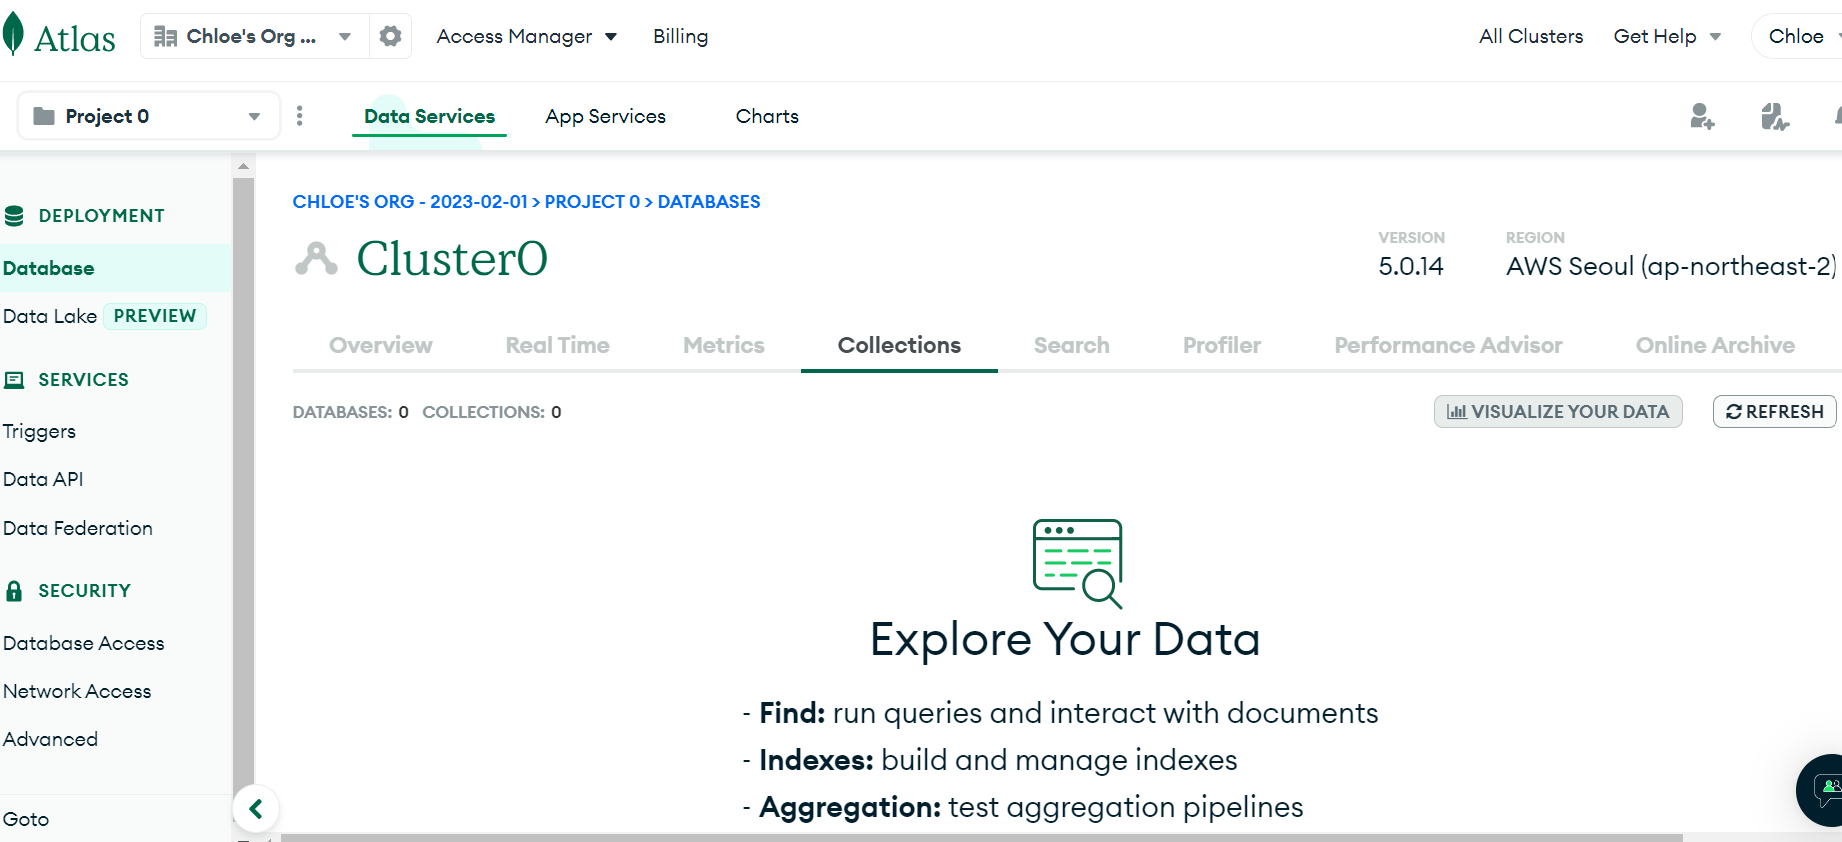Switch to the Charts tab
Screen dimensions: 1842x842
[767, 116]
